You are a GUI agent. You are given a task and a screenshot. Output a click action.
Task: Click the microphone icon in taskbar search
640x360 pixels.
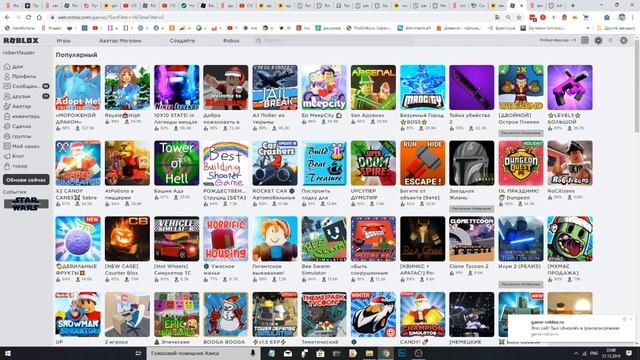253,353
